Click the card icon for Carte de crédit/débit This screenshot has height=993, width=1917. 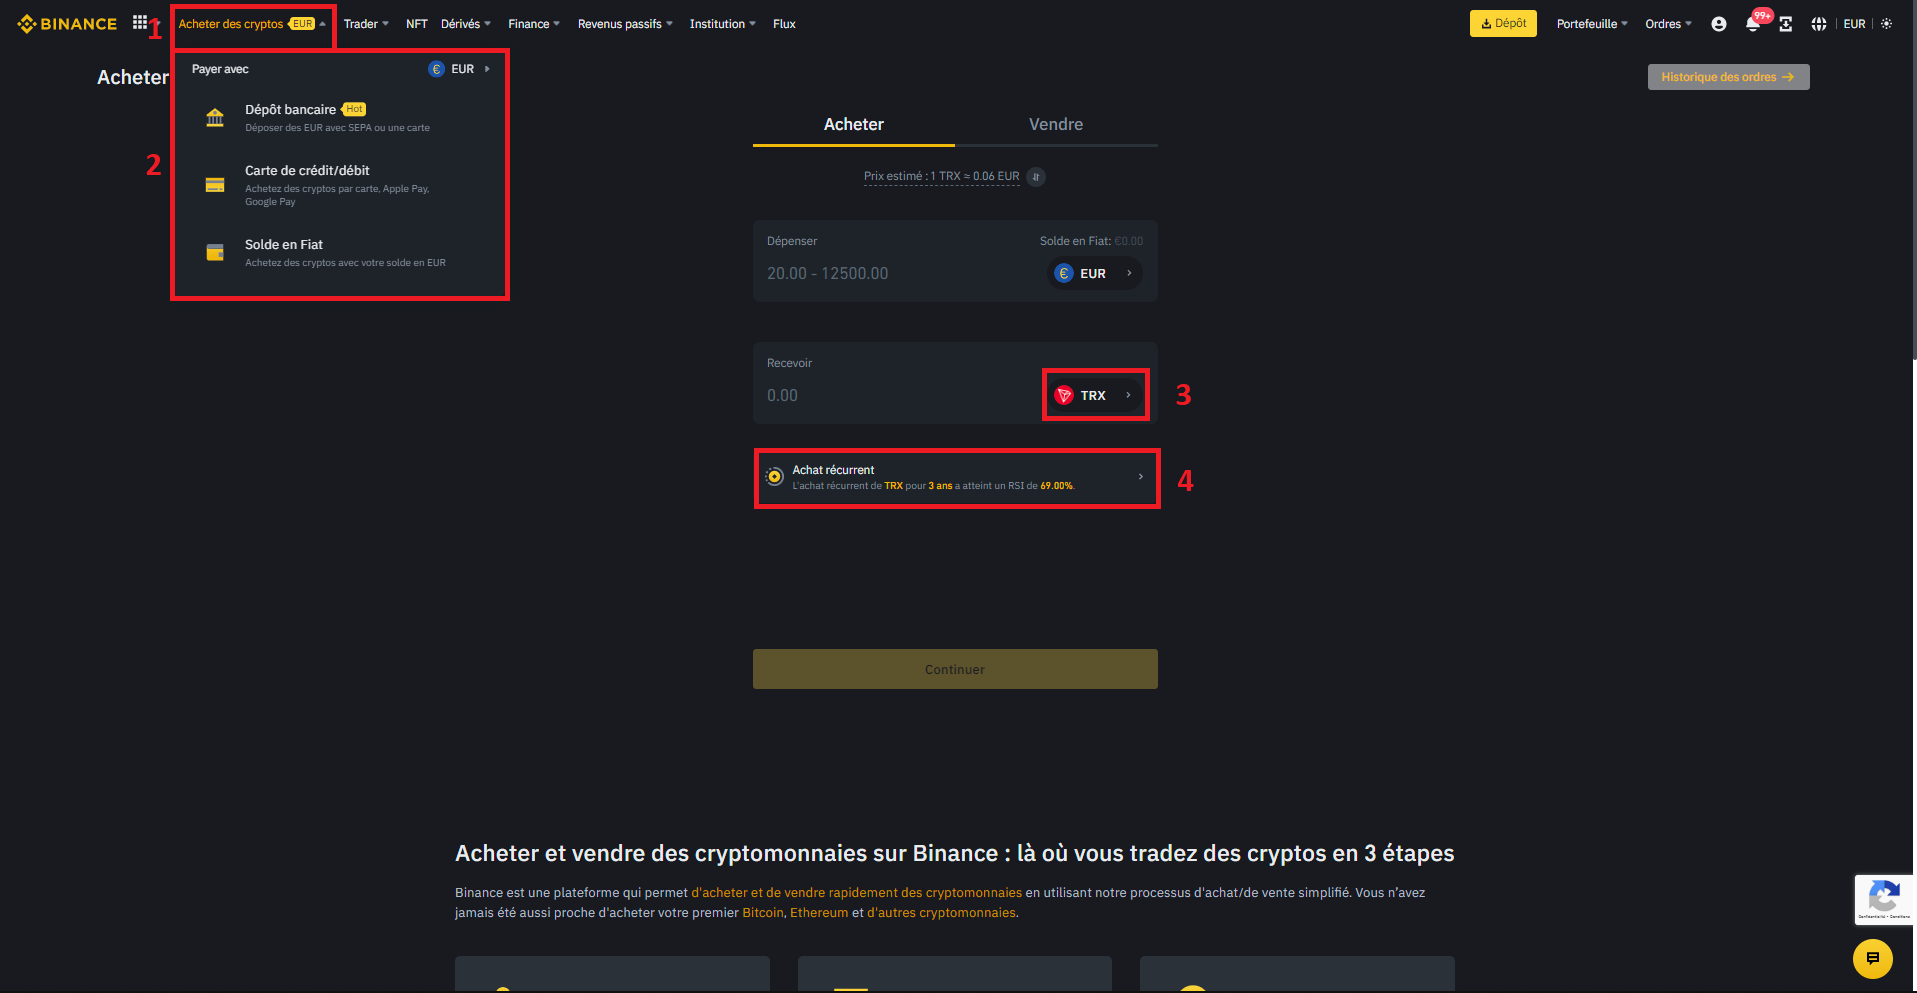click(x=215, y=185)
